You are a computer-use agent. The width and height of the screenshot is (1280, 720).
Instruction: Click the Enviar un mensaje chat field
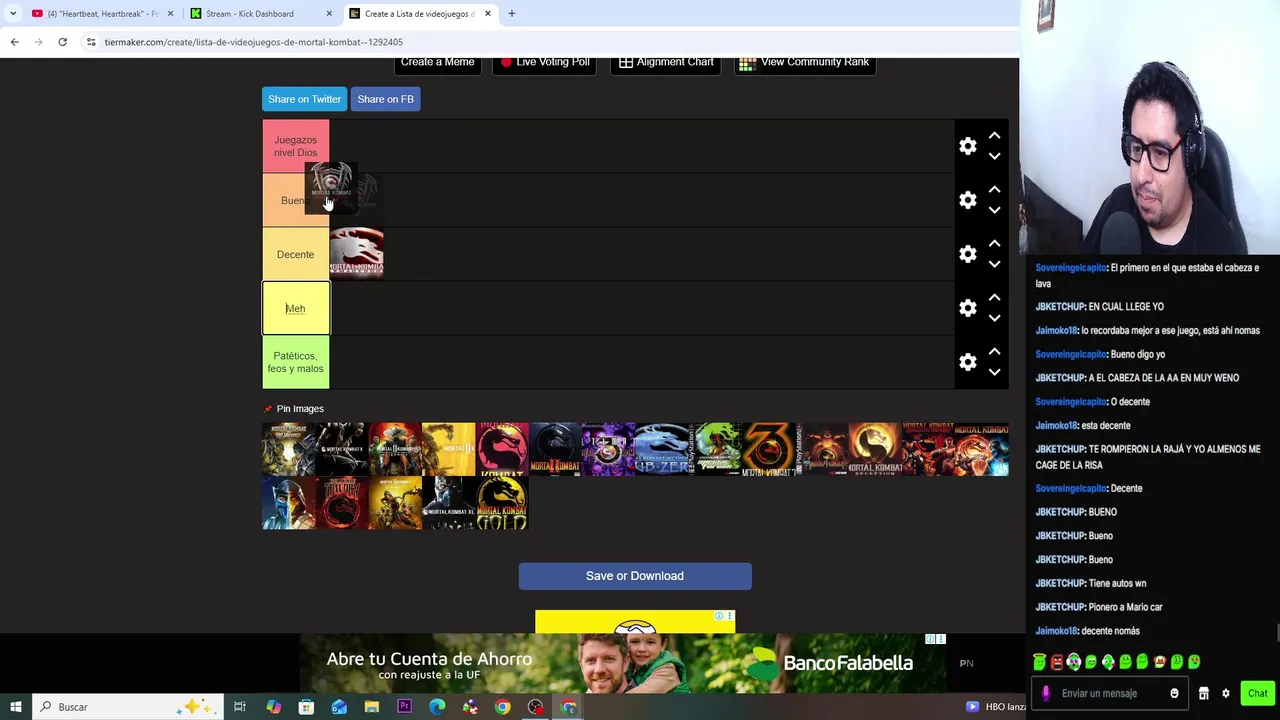pos(1110,693)
